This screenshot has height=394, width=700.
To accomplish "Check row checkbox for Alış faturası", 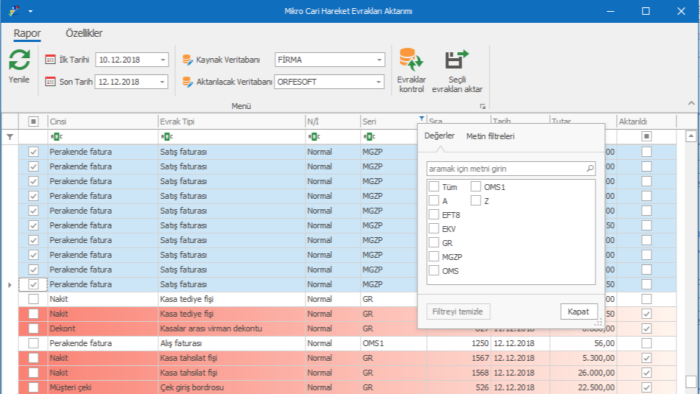I will click(x=33, y=343).
